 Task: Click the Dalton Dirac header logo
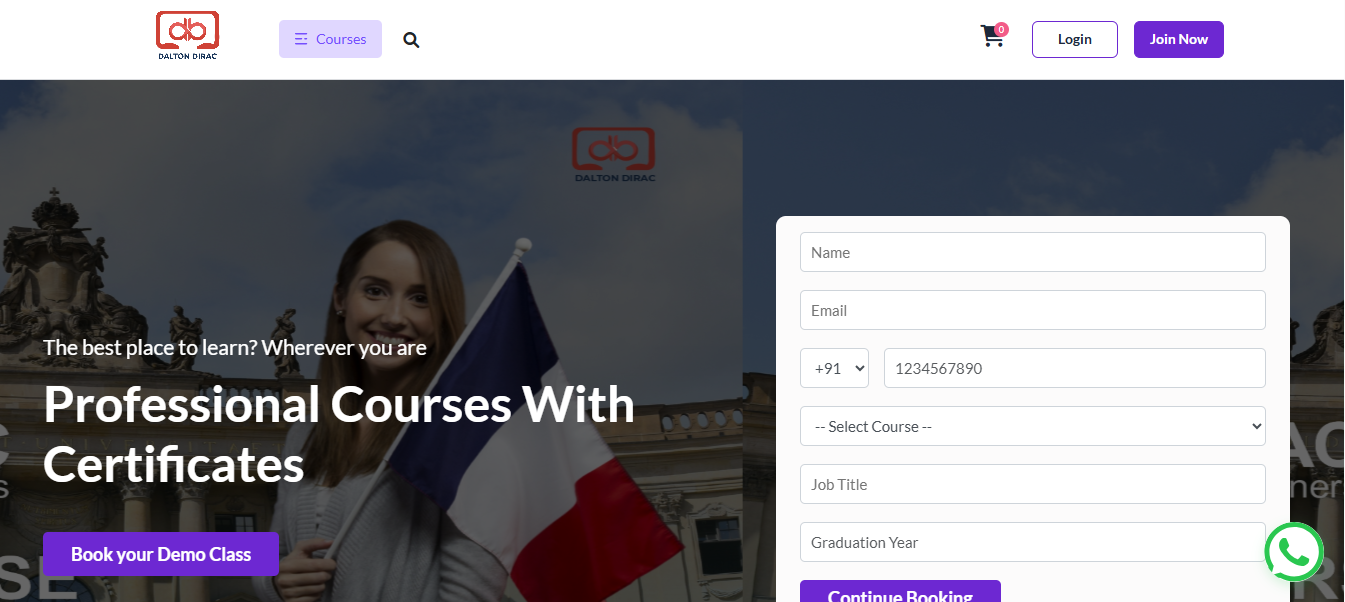188,35
